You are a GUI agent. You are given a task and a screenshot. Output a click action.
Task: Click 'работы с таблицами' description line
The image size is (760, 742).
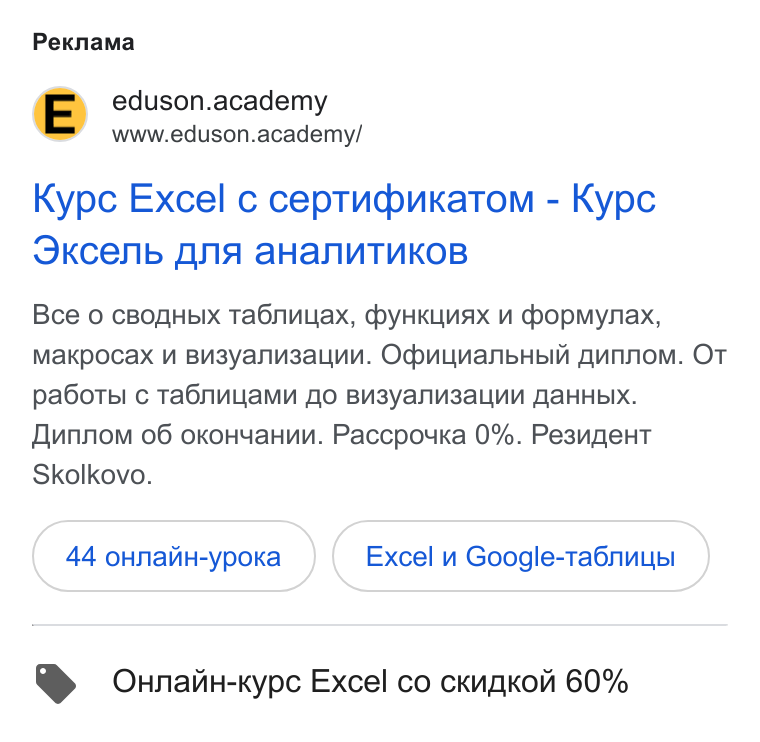click(x=164, y=395)
